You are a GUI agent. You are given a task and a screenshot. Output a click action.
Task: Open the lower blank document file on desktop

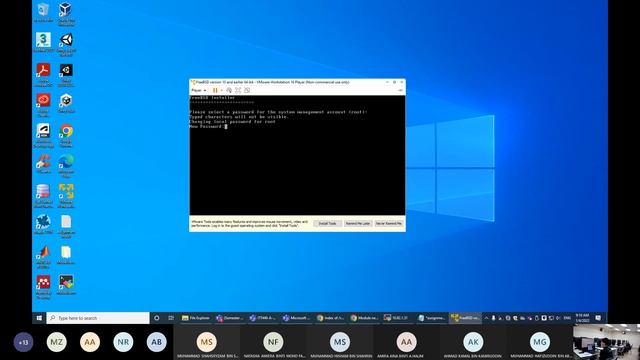[x=66, y=254]
